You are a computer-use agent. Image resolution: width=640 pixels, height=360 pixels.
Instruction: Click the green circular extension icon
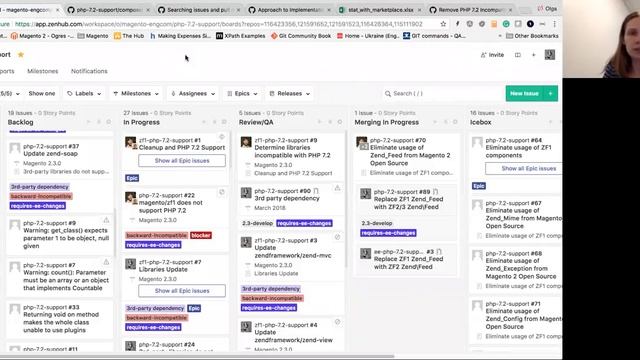(506, 24)
